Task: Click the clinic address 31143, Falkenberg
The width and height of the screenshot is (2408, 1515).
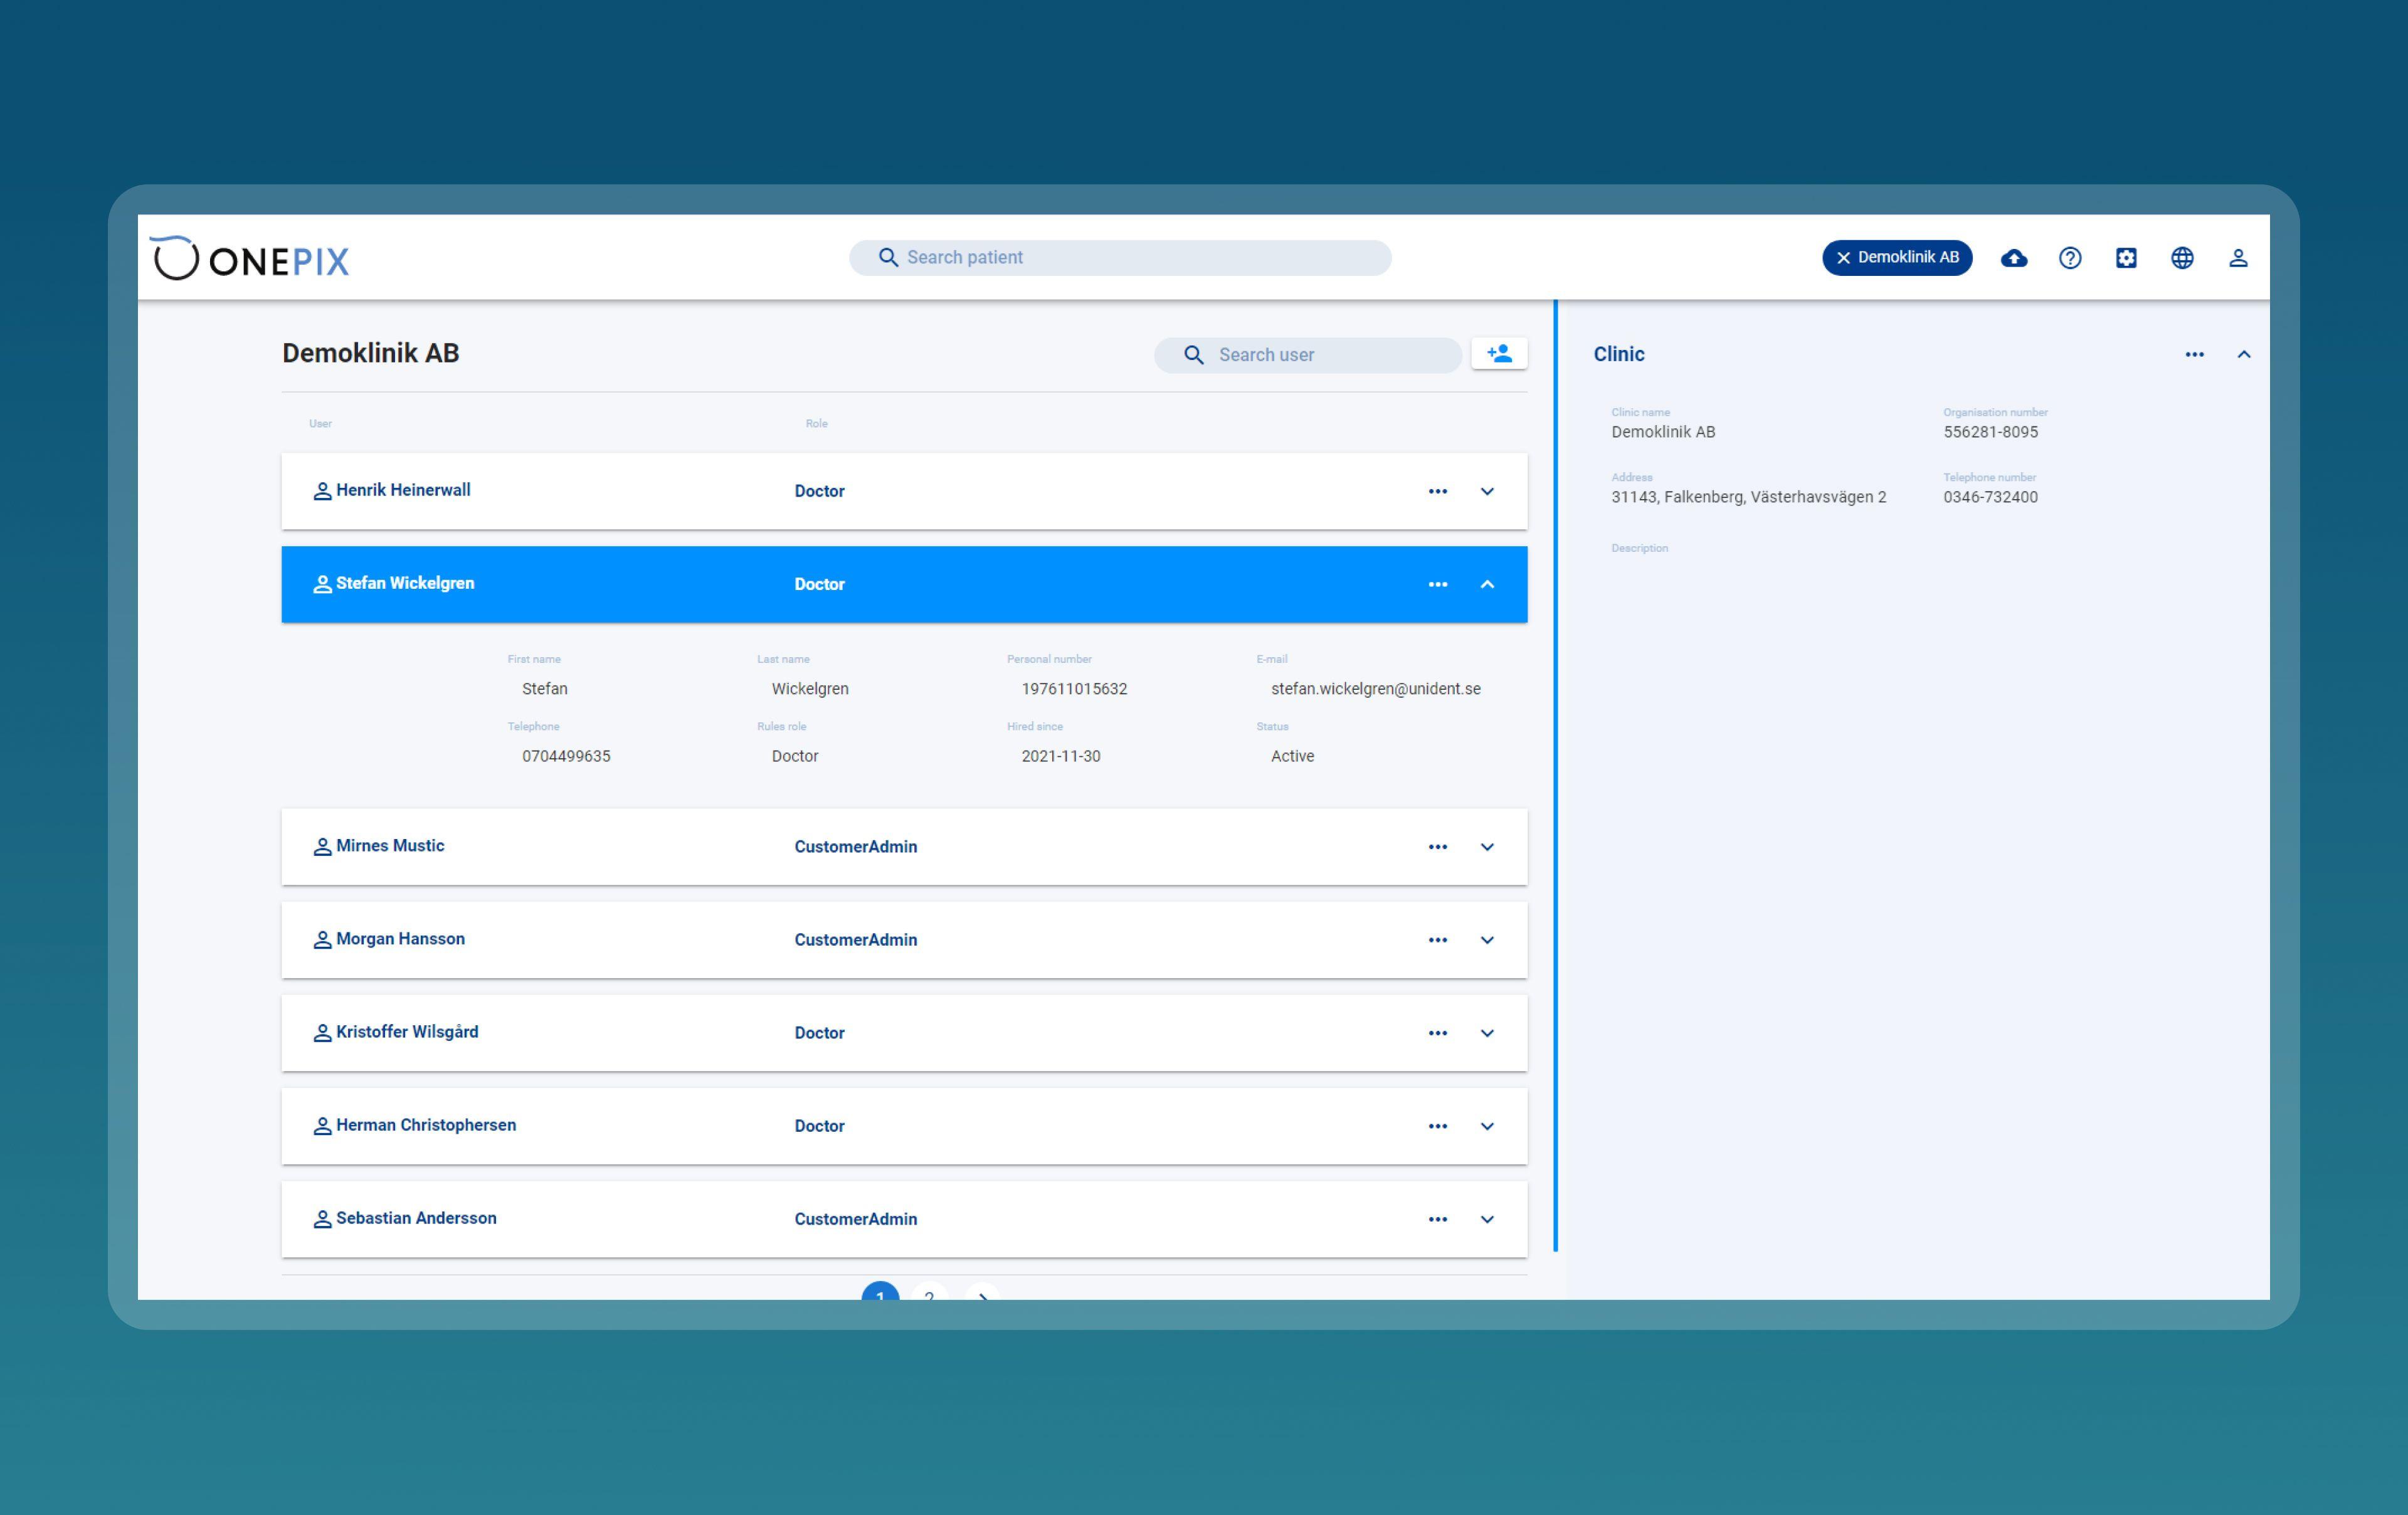Action: pyautogui.click(x=1748, y=497)
